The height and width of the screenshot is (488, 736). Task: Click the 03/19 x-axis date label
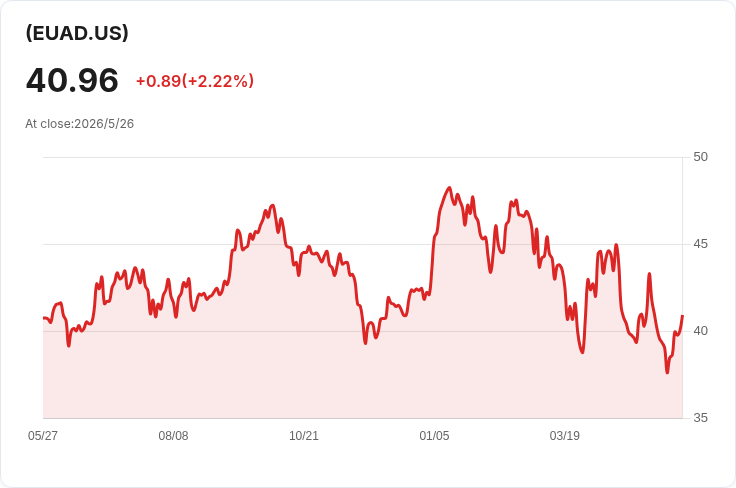pos(565,436)
